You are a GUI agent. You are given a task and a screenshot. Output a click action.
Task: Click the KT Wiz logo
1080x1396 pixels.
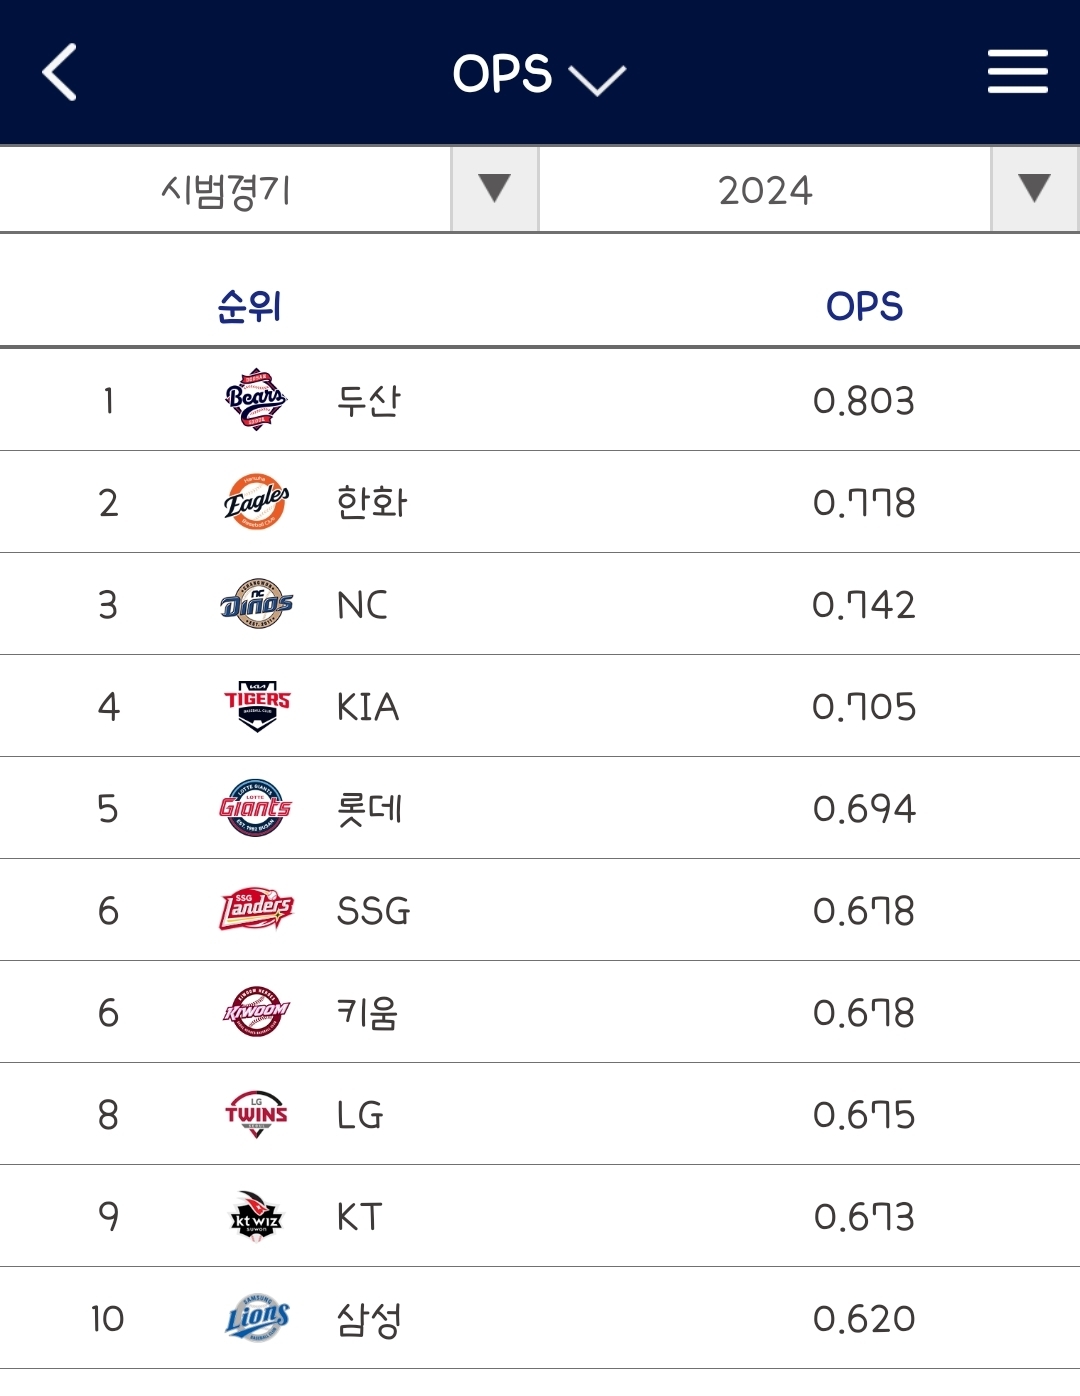tap(256, 1216)
